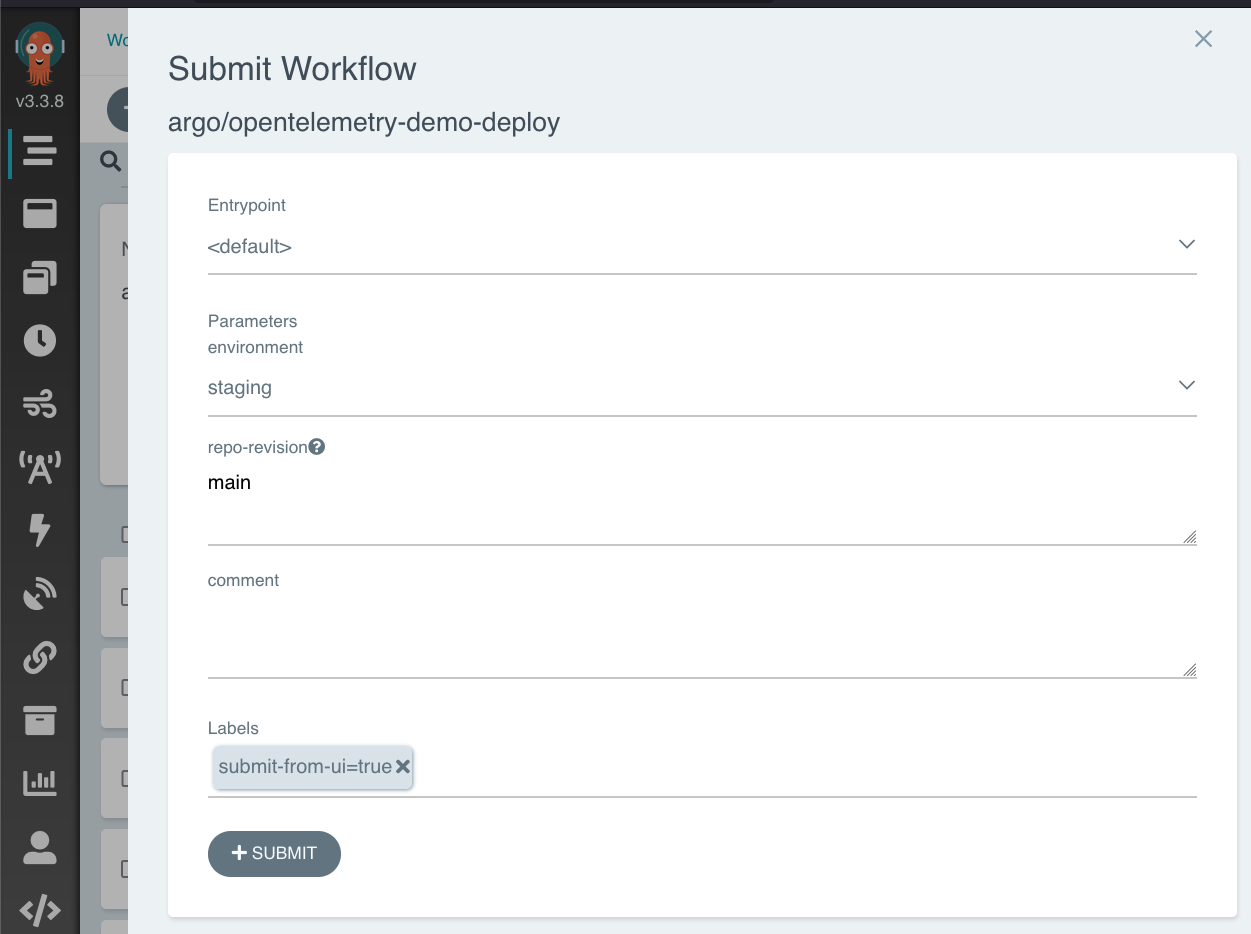Open Workflows list via hamburger sidebar icon

pos(40,151)
